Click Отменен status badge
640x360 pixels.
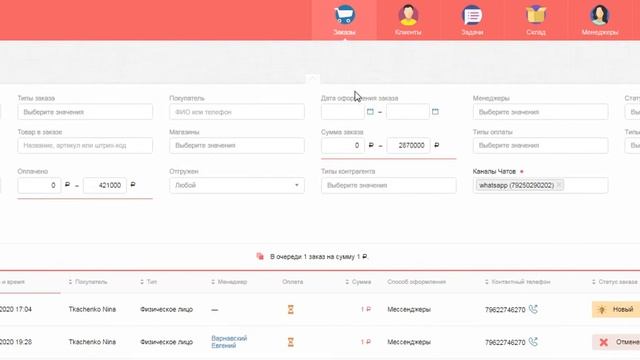pyautogui.click(x=616, y=342)
